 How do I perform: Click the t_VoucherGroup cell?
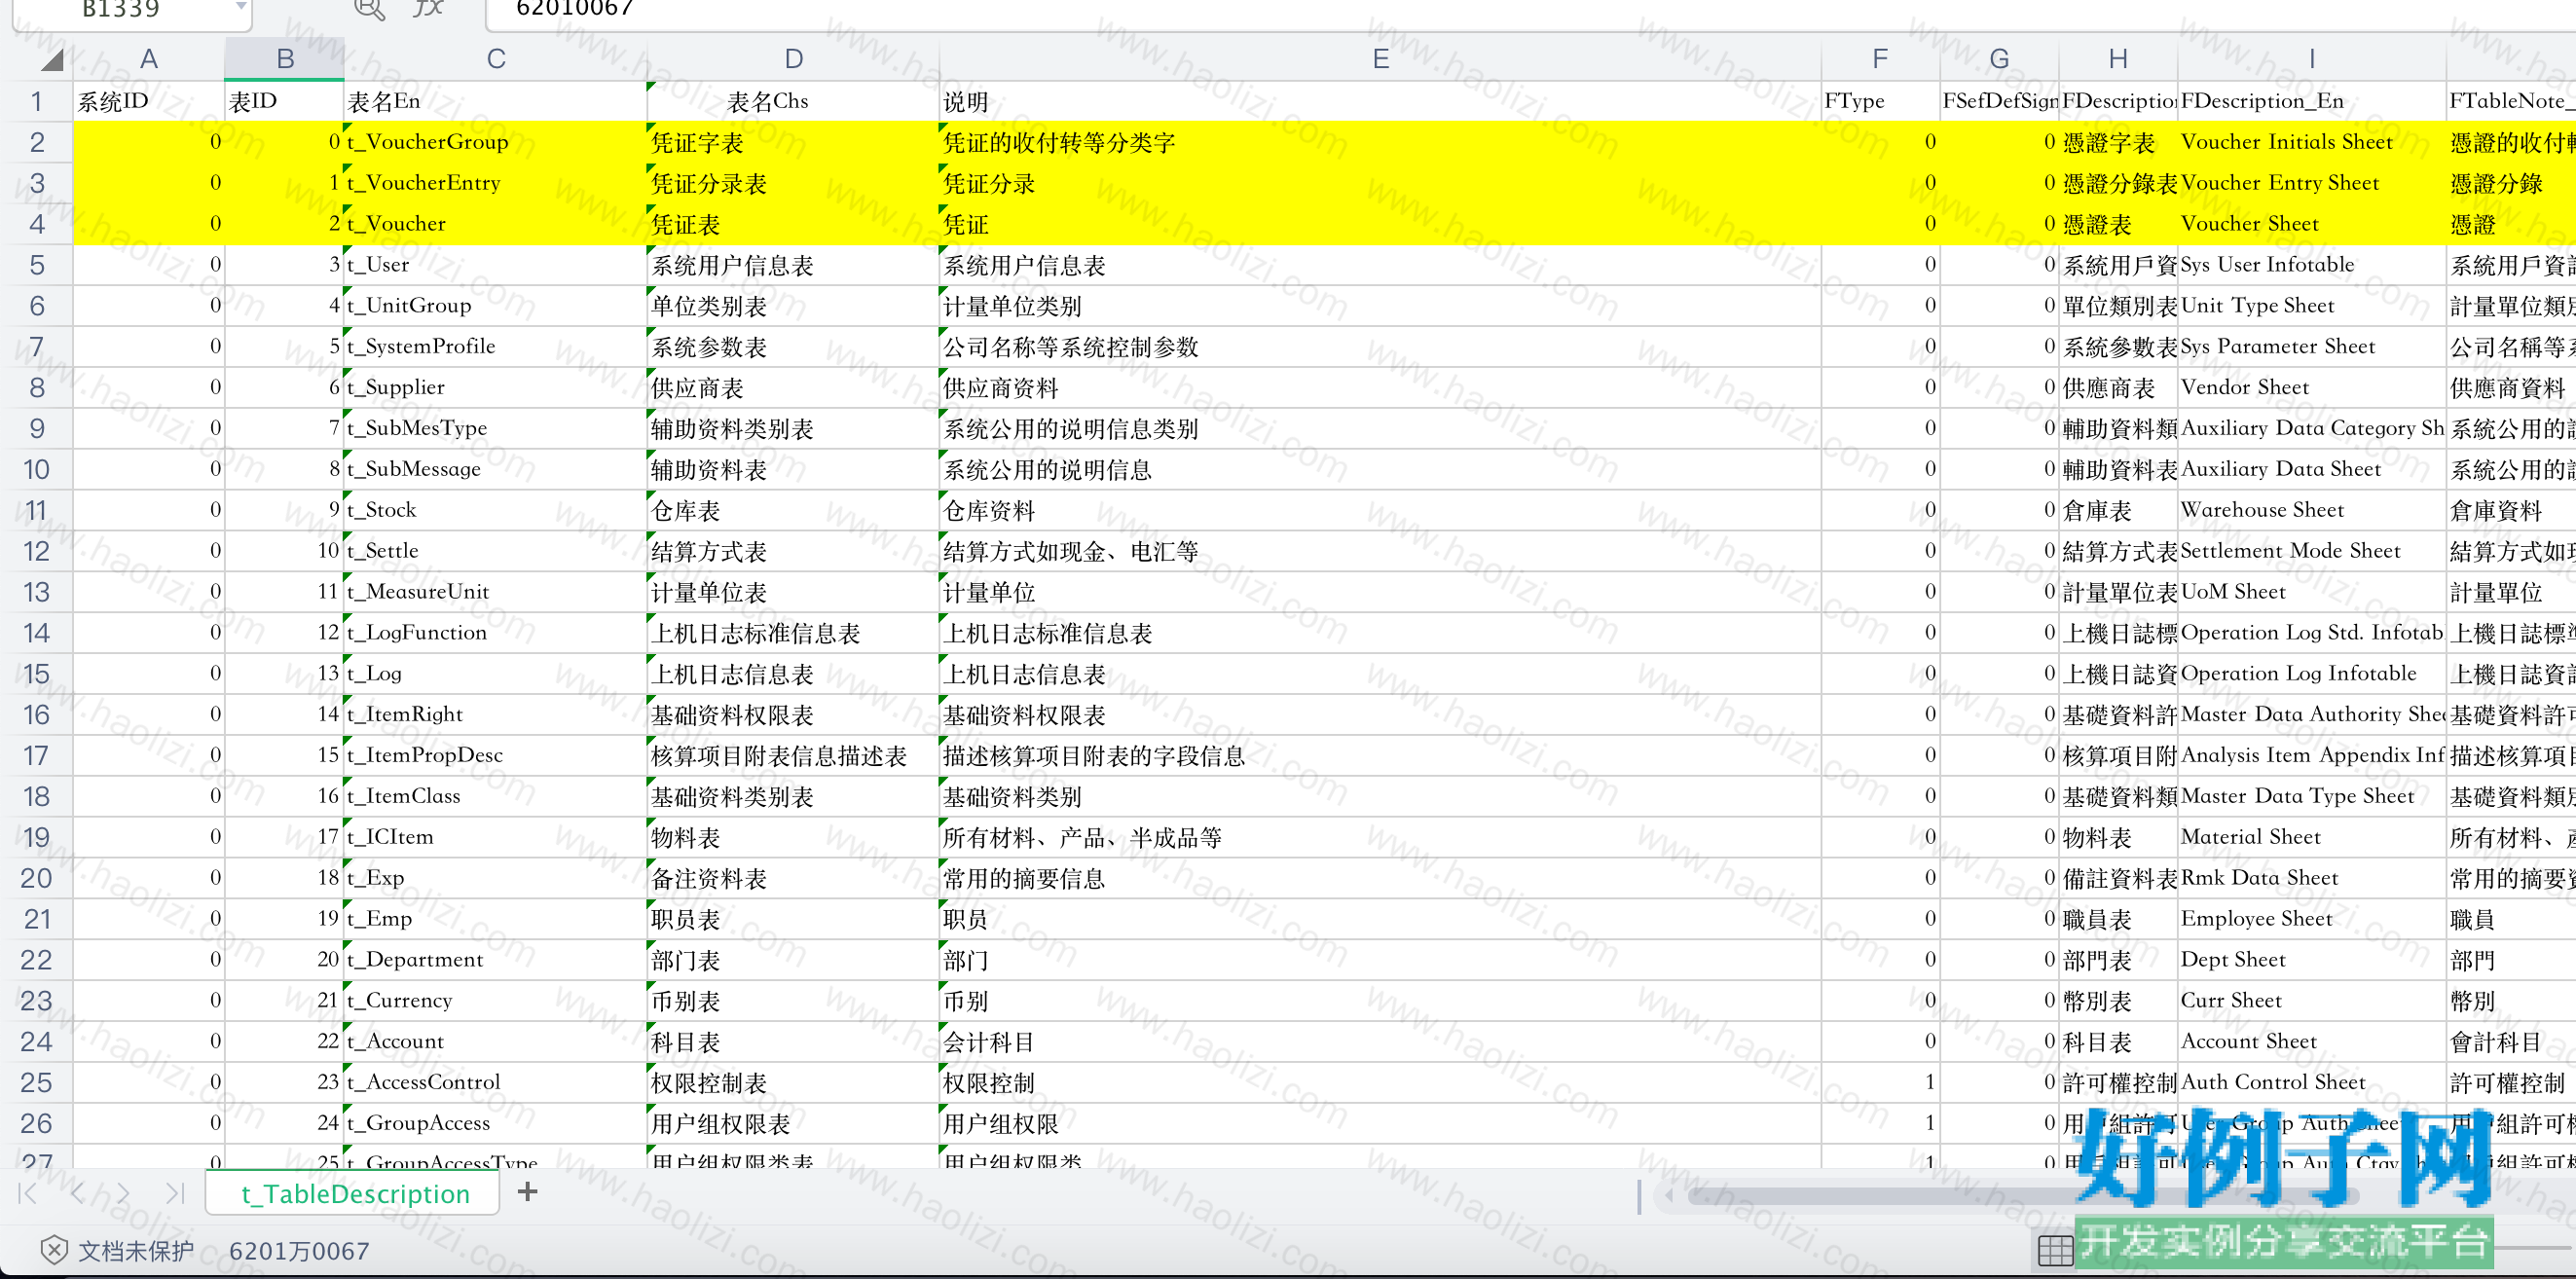pyautogui.click(x=495, y=142)
